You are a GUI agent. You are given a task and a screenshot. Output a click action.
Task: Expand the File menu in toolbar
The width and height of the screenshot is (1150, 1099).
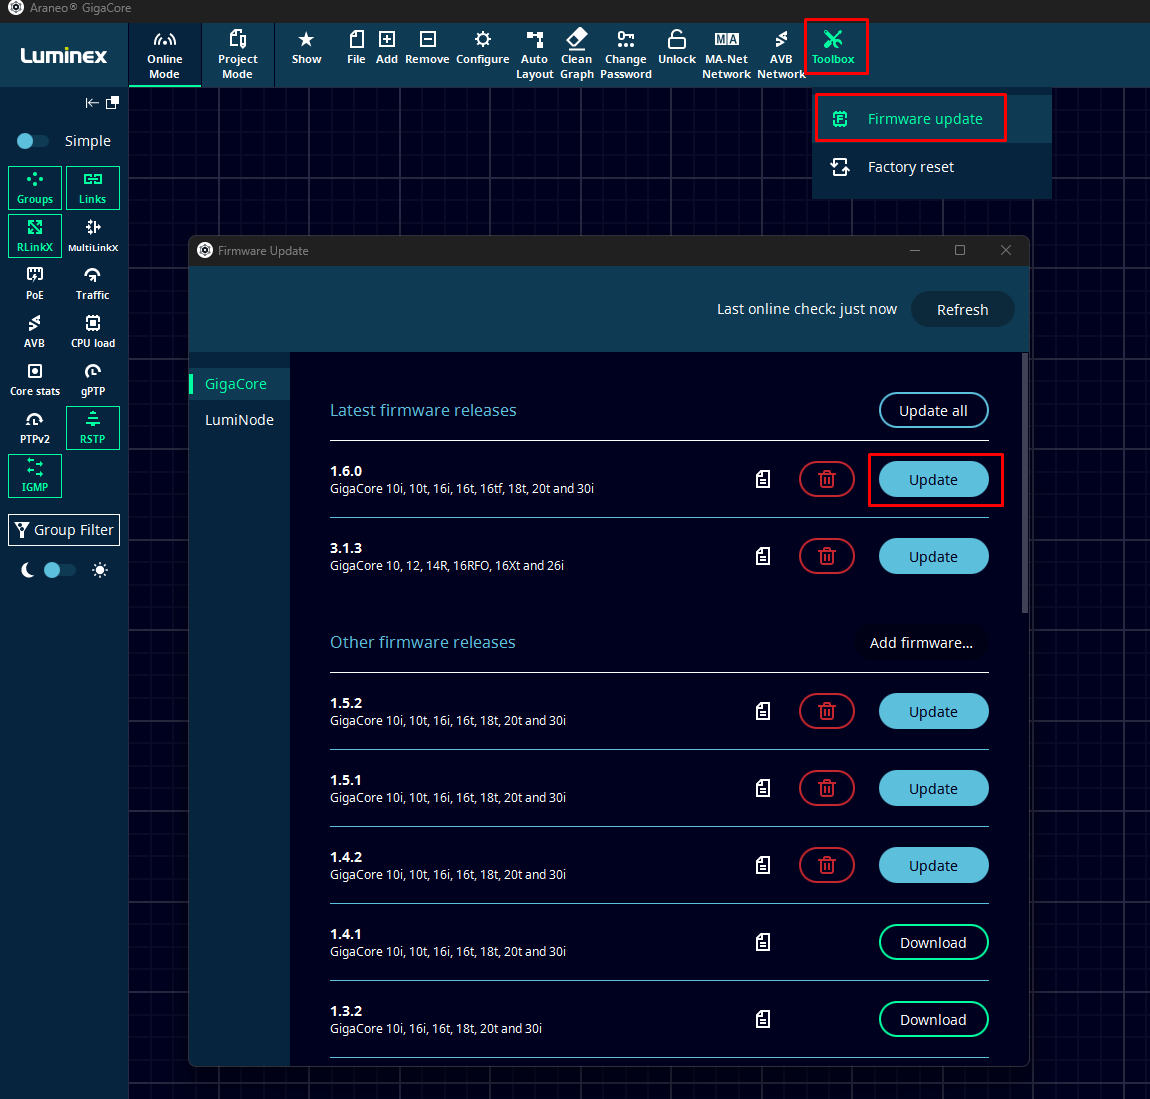pos(356,48)
